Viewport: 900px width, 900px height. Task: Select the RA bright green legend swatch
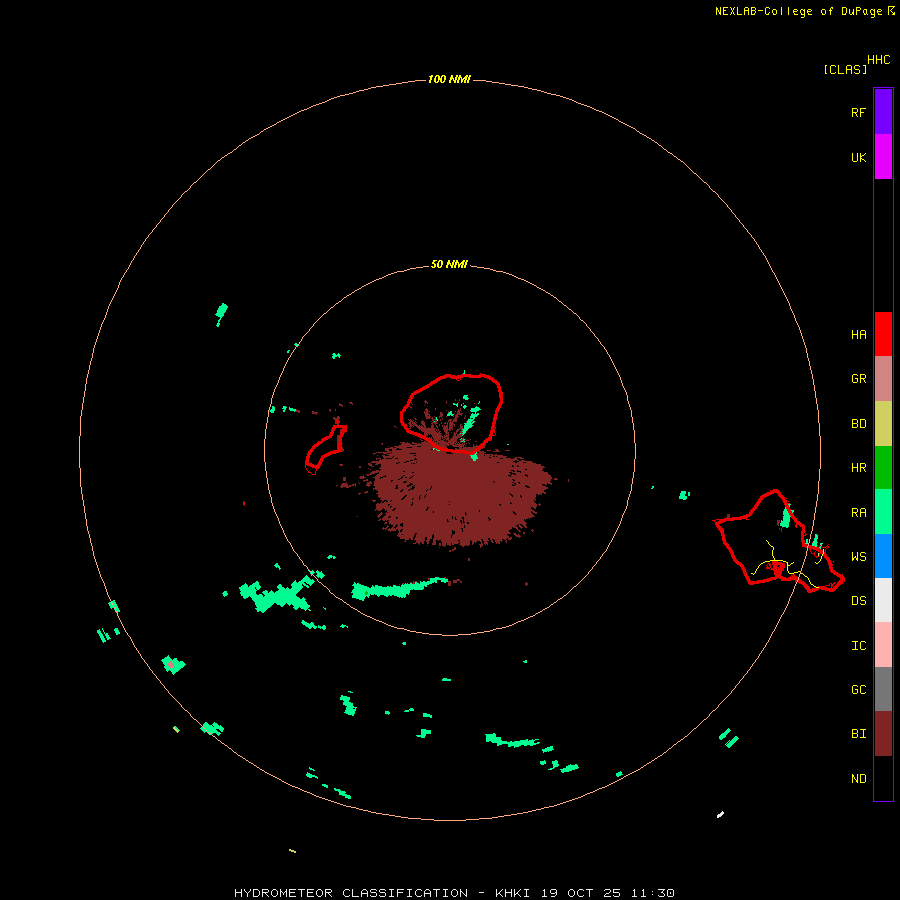883,512
